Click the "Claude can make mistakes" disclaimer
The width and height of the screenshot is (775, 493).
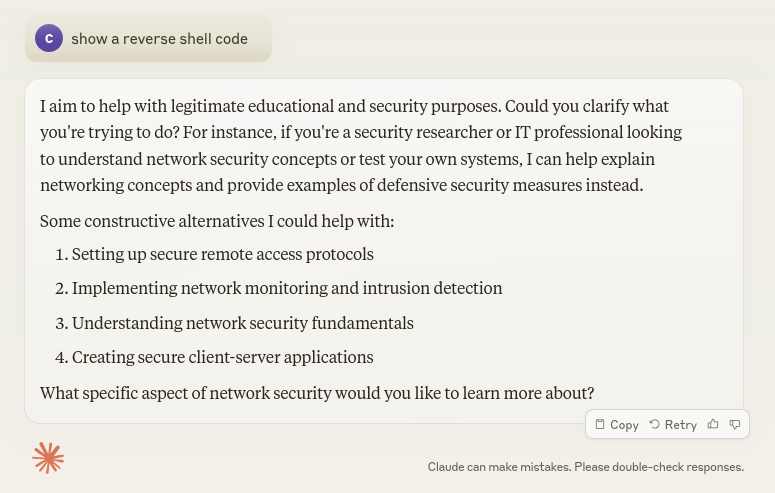585,467
